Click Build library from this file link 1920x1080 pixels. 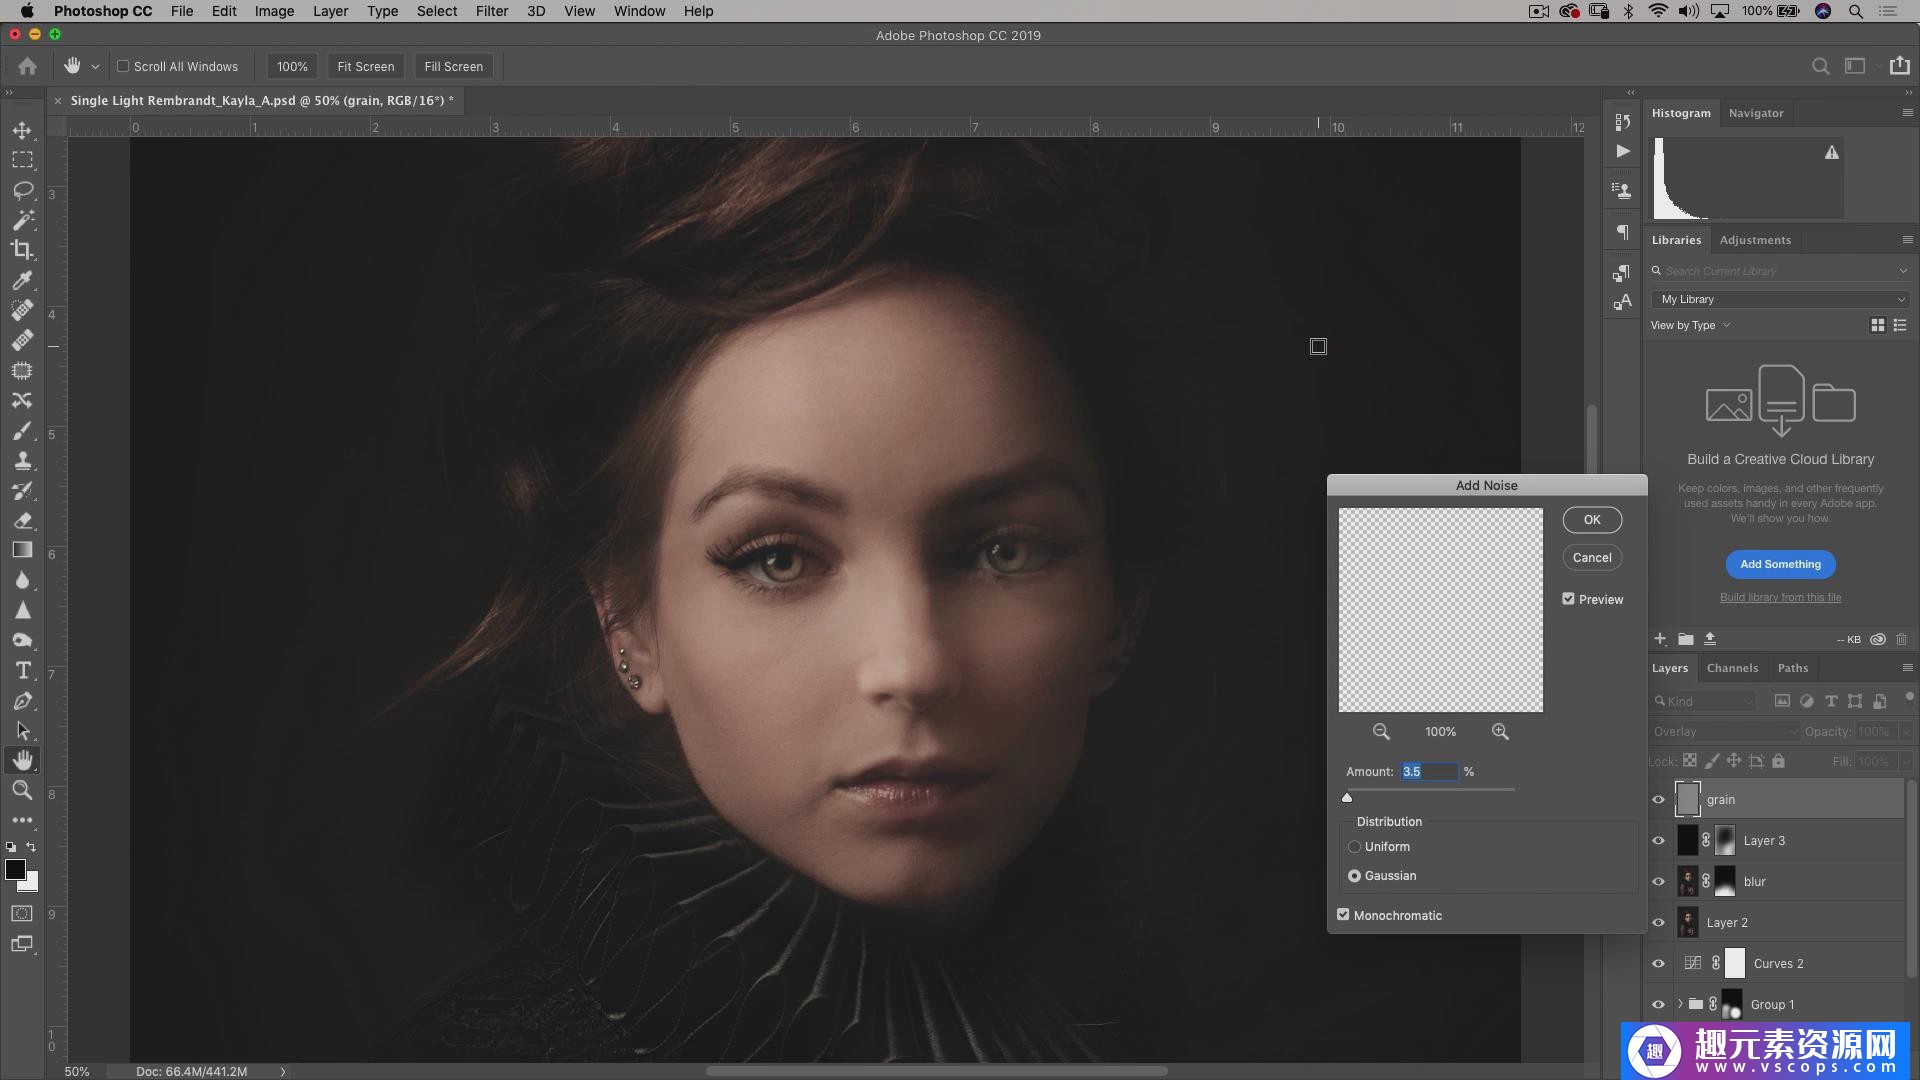click(1780, 597)
